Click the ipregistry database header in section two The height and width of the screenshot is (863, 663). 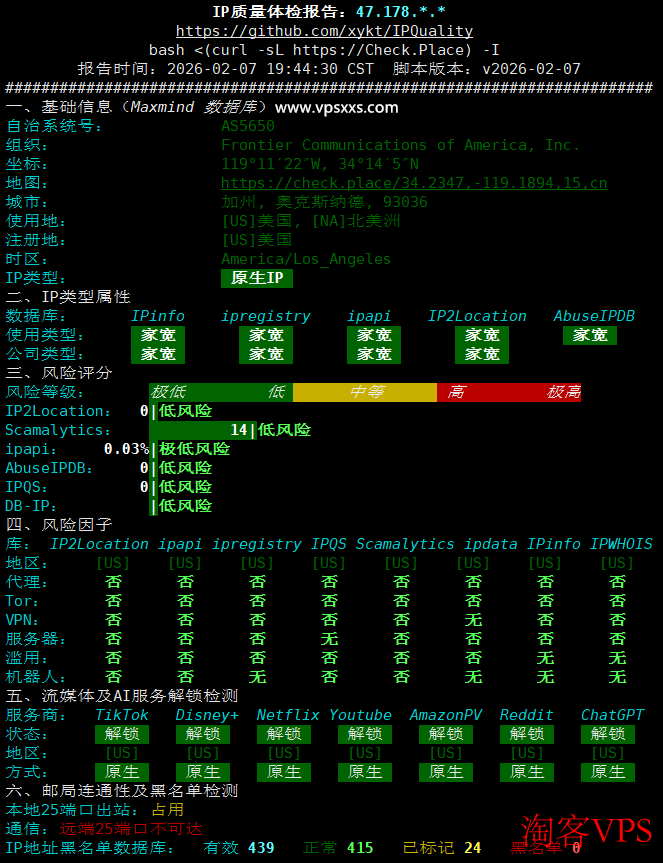pyautogui.click(x=266, y=316)
